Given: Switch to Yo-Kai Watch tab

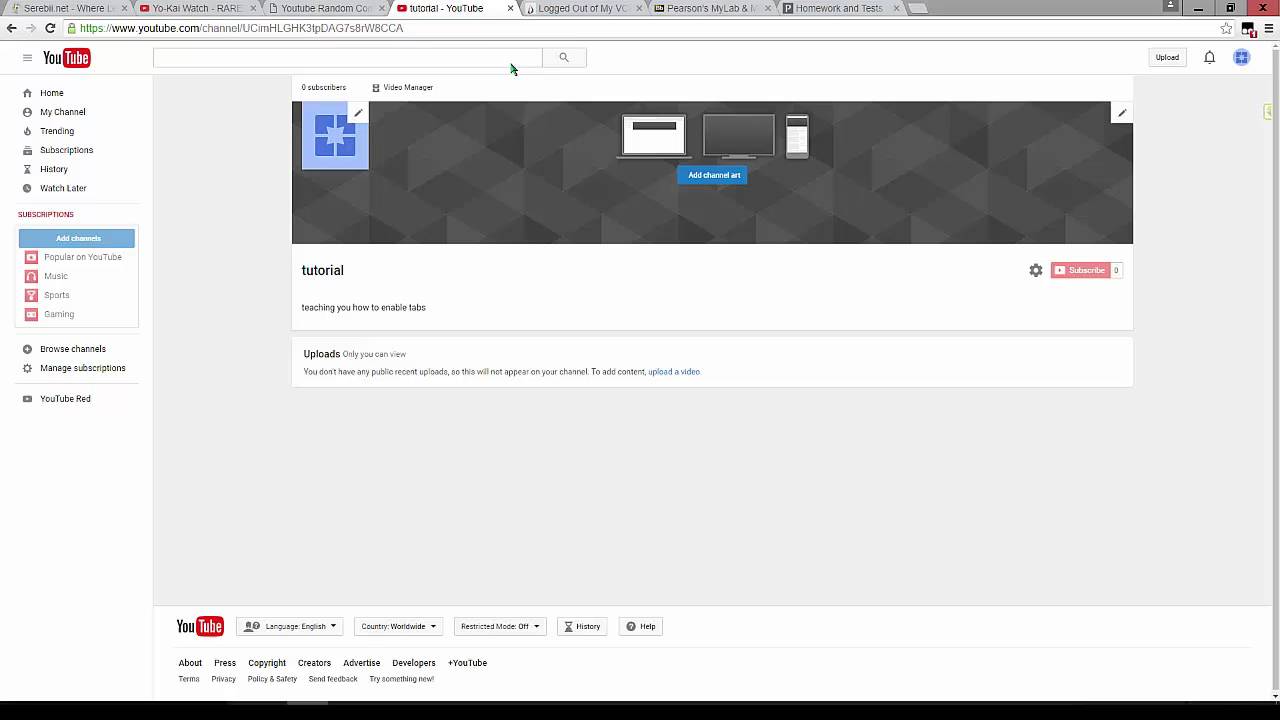Looking at the screenshot, I should click(x=196, y=8).
